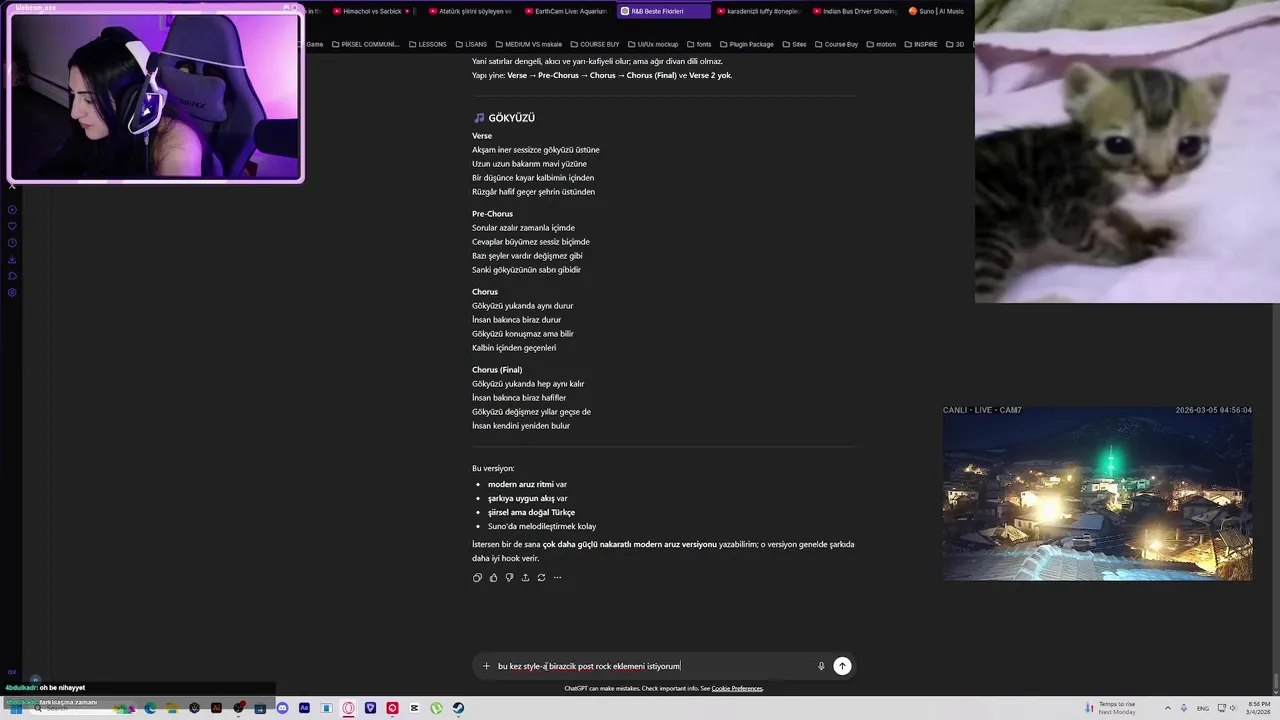Open Microsoft Edge from the taskbar
Image resolution: width=1280 pixels, height=720 pixels.
coord(150,708)
